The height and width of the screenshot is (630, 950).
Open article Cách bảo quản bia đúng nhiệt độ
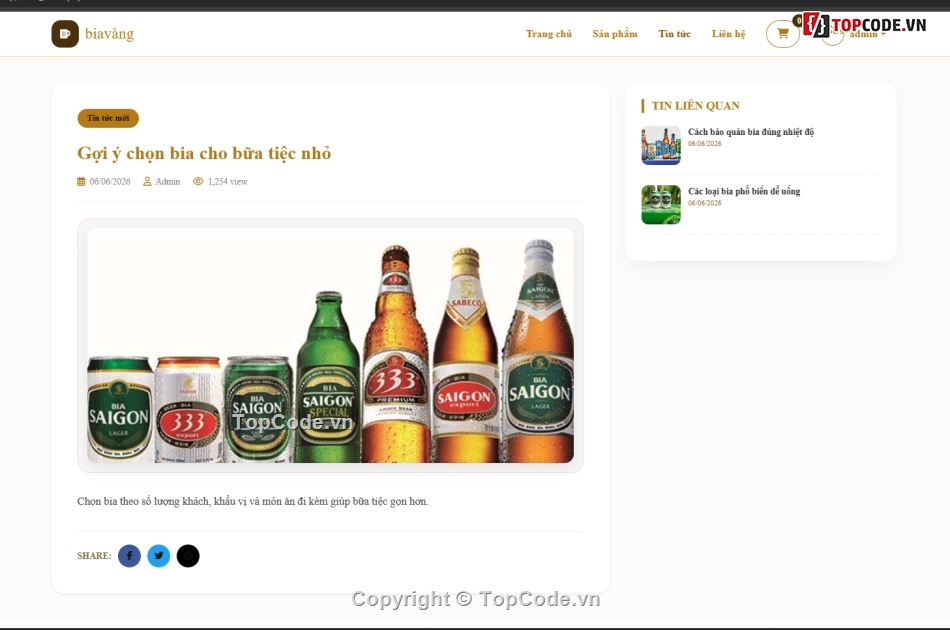751,131
